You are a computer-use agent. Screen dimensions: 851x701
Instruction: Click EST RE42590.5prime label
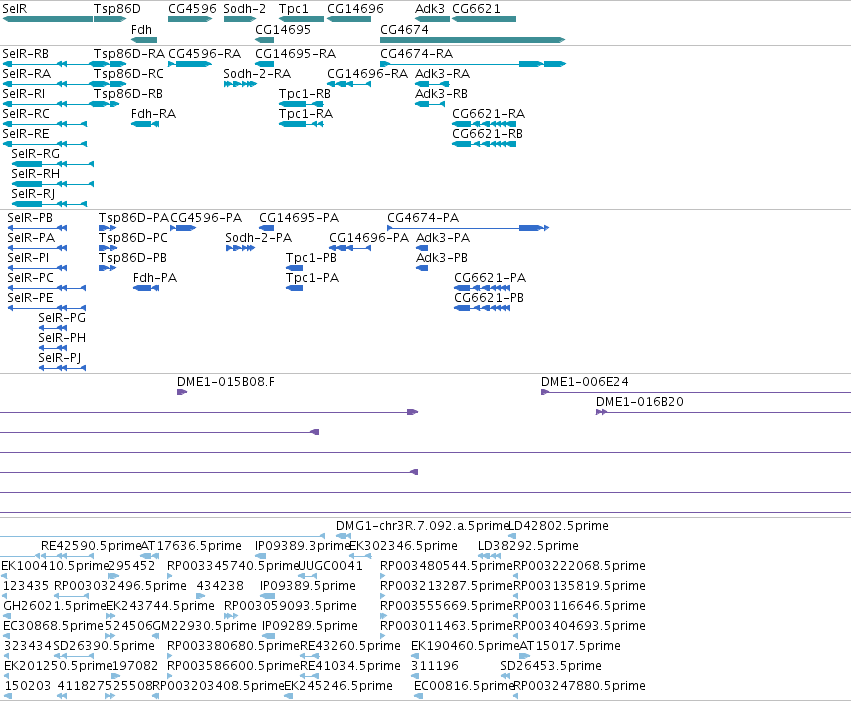[91, 546]
